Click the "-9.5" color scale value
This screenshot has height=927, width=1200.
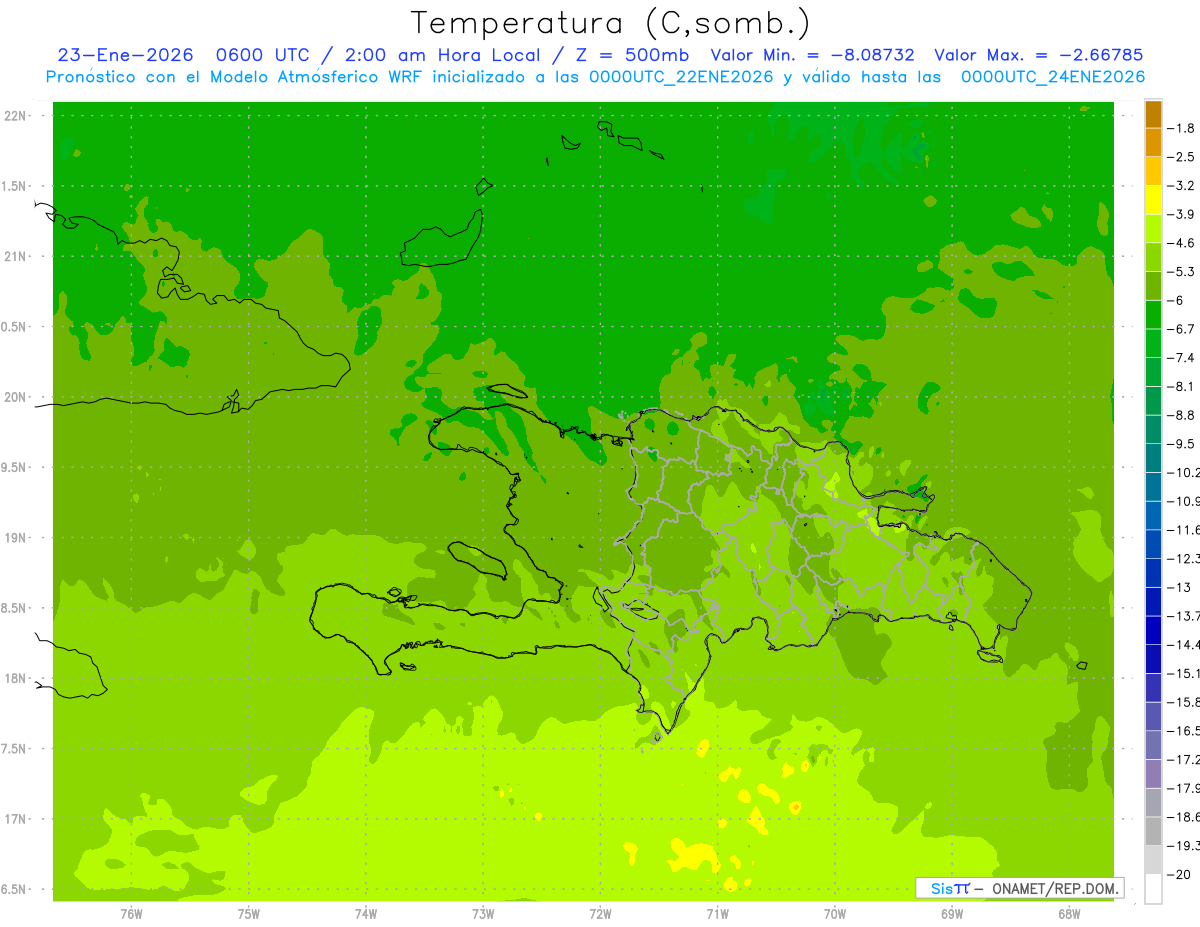(x=1183, y=444)
